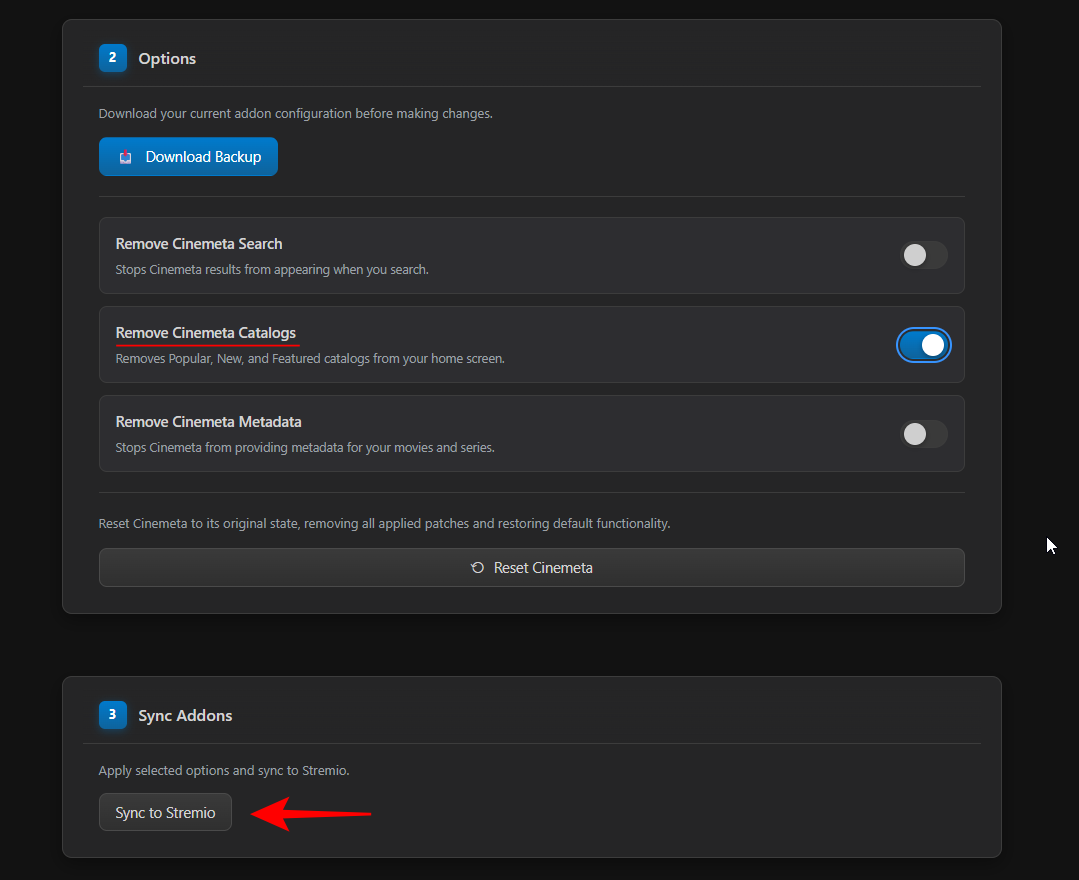Click the Remove Cinemeta Search title

[199, 244]
